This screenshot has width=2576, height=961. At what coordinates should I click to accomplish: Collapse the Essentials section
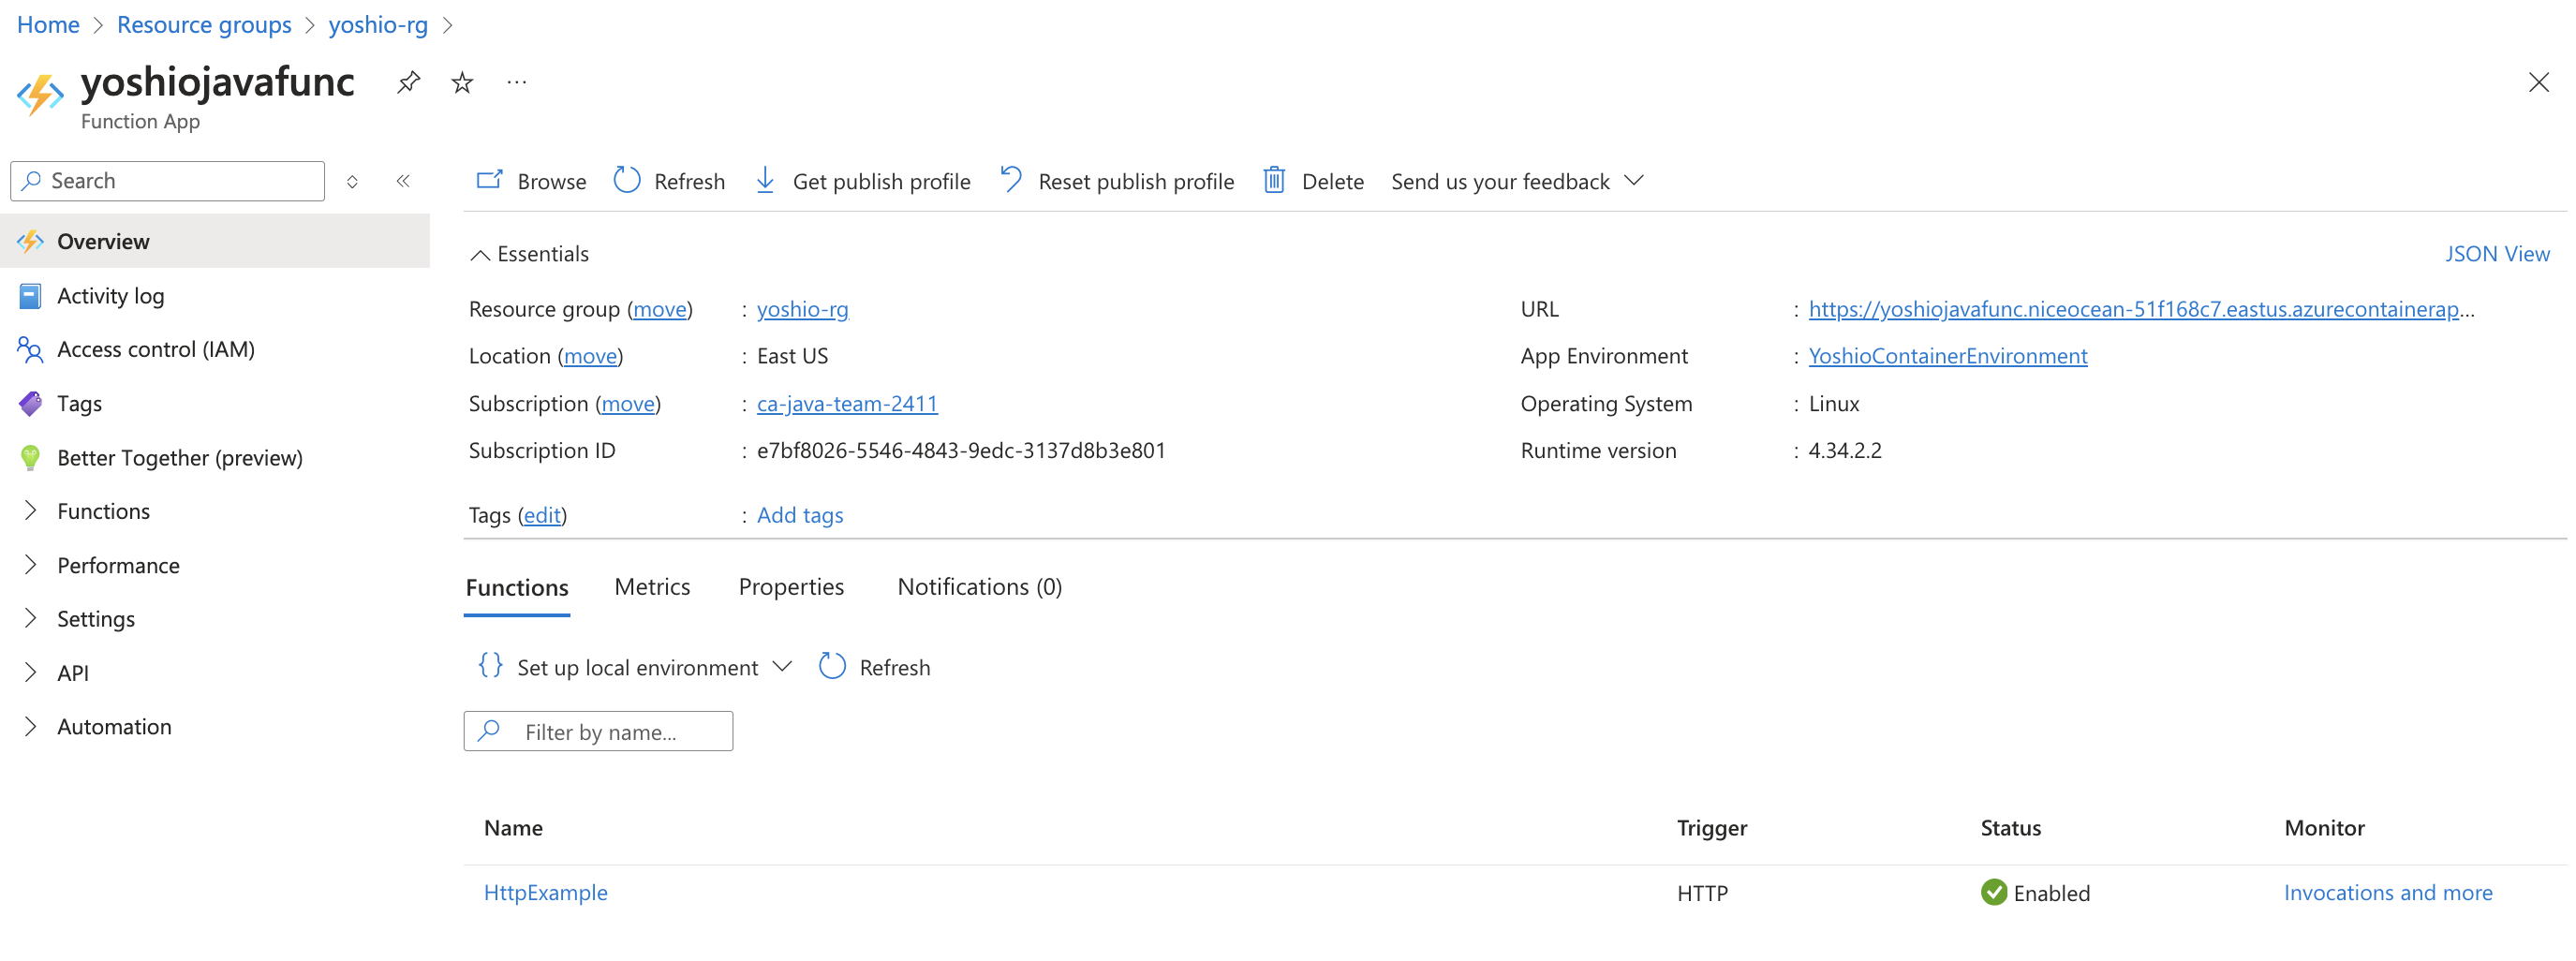point(481,255)
